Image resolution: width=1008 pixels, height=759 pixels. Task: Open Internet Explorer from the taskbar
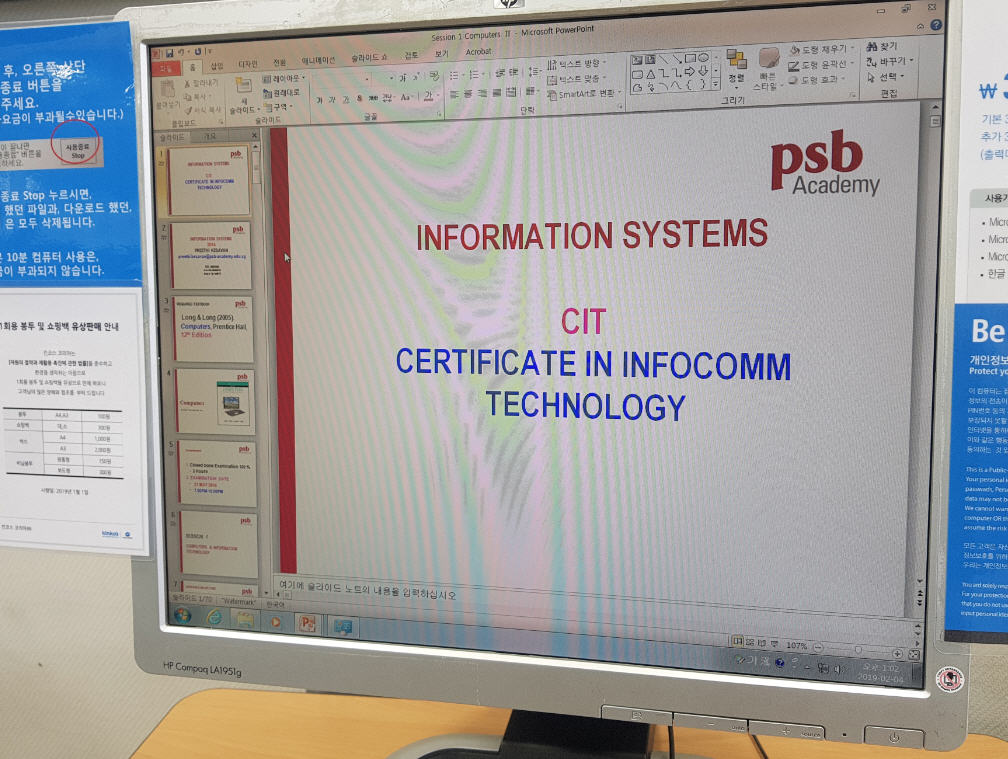tap(215, 618)
